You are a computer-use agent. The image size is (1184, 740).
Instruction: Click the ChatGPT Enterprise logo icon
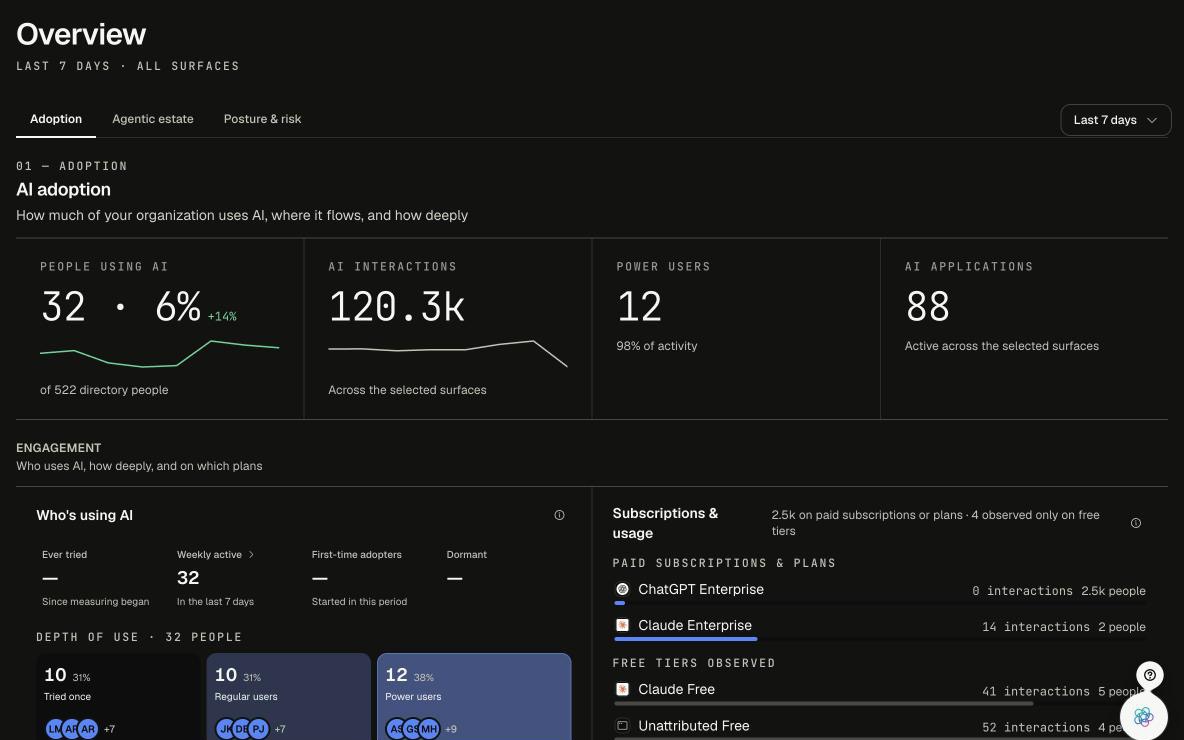pyautogui.click(x=622, y=589)
